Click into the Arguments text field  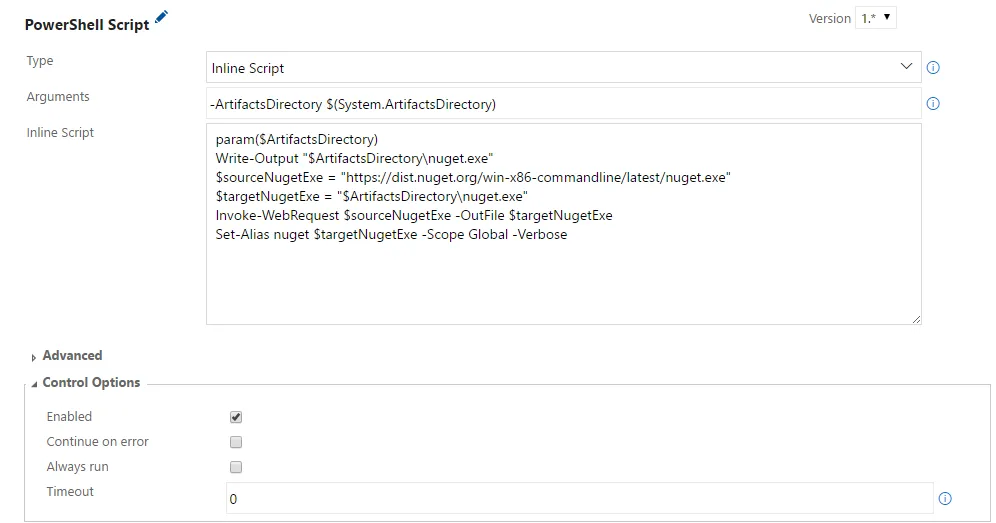tap(563, 104)
